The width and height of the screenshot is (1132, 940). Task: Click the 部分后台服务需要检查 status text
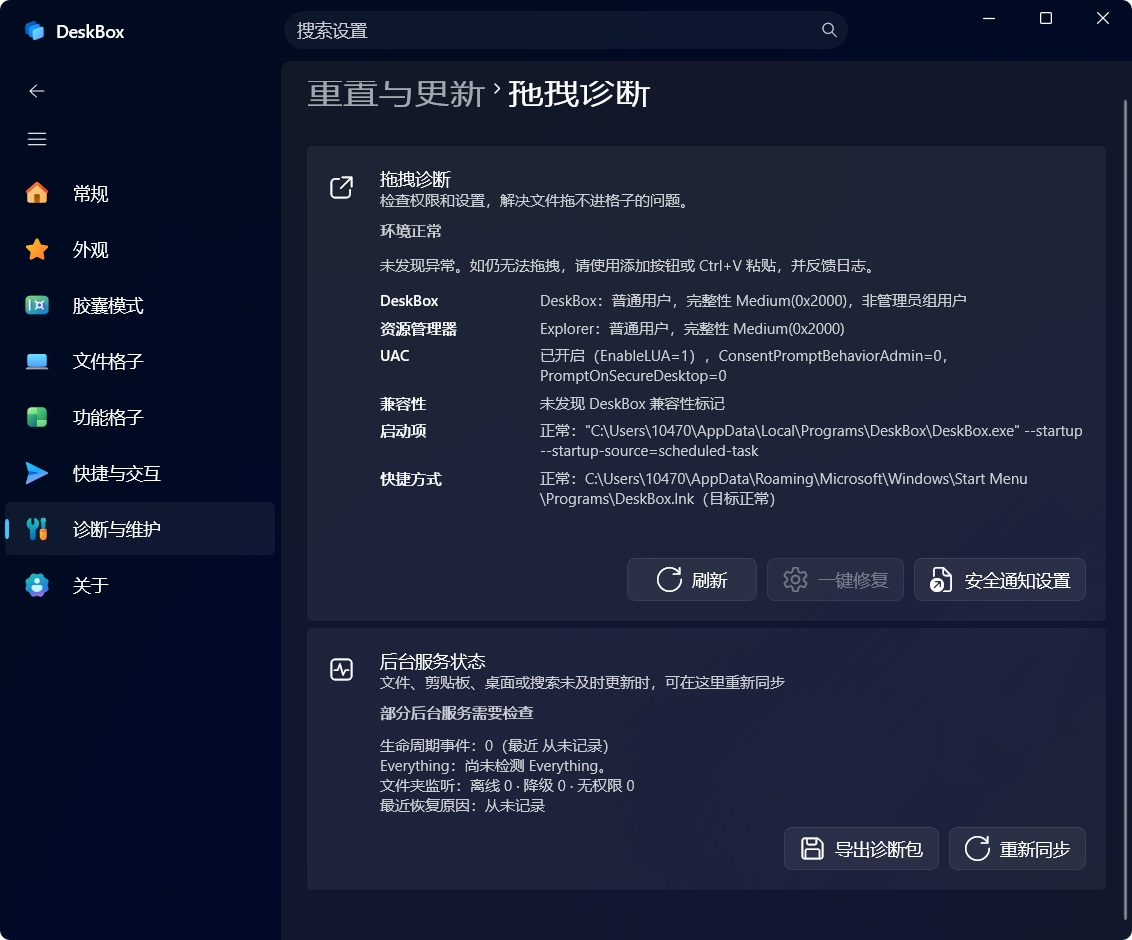(x=456, y=713)
